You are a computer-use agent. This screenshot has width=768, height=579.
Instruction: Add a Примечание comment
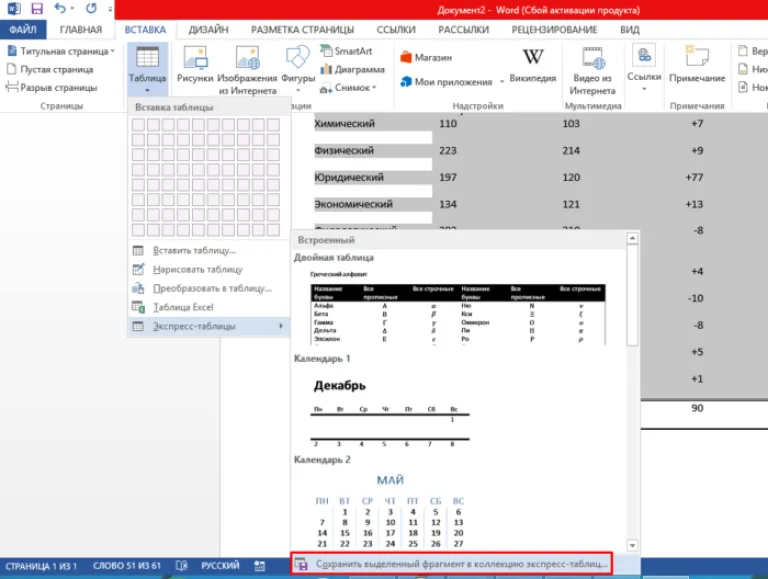coord(697,64)
